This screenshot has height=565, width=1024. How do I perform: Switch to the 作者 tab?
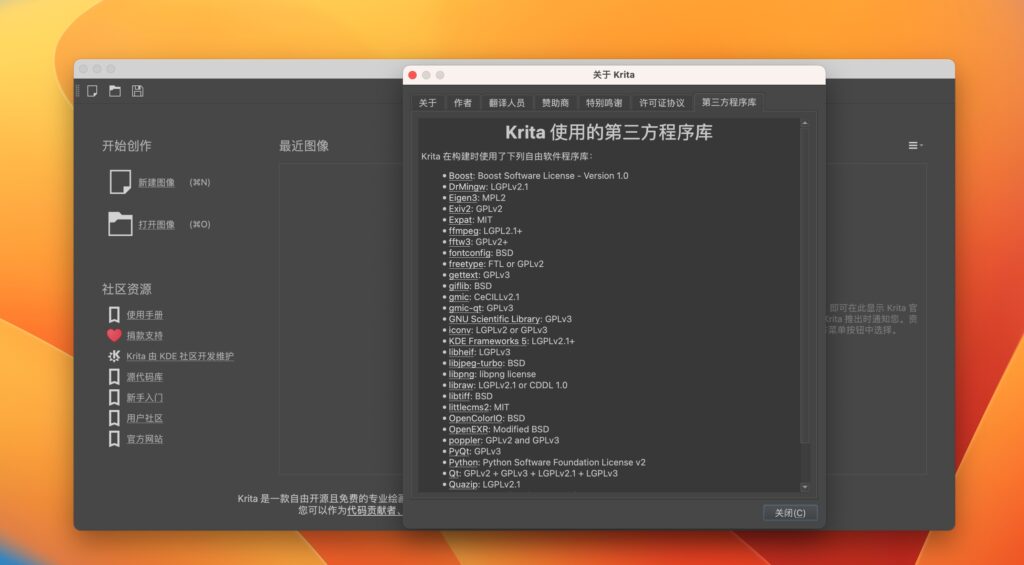point(462,103)
